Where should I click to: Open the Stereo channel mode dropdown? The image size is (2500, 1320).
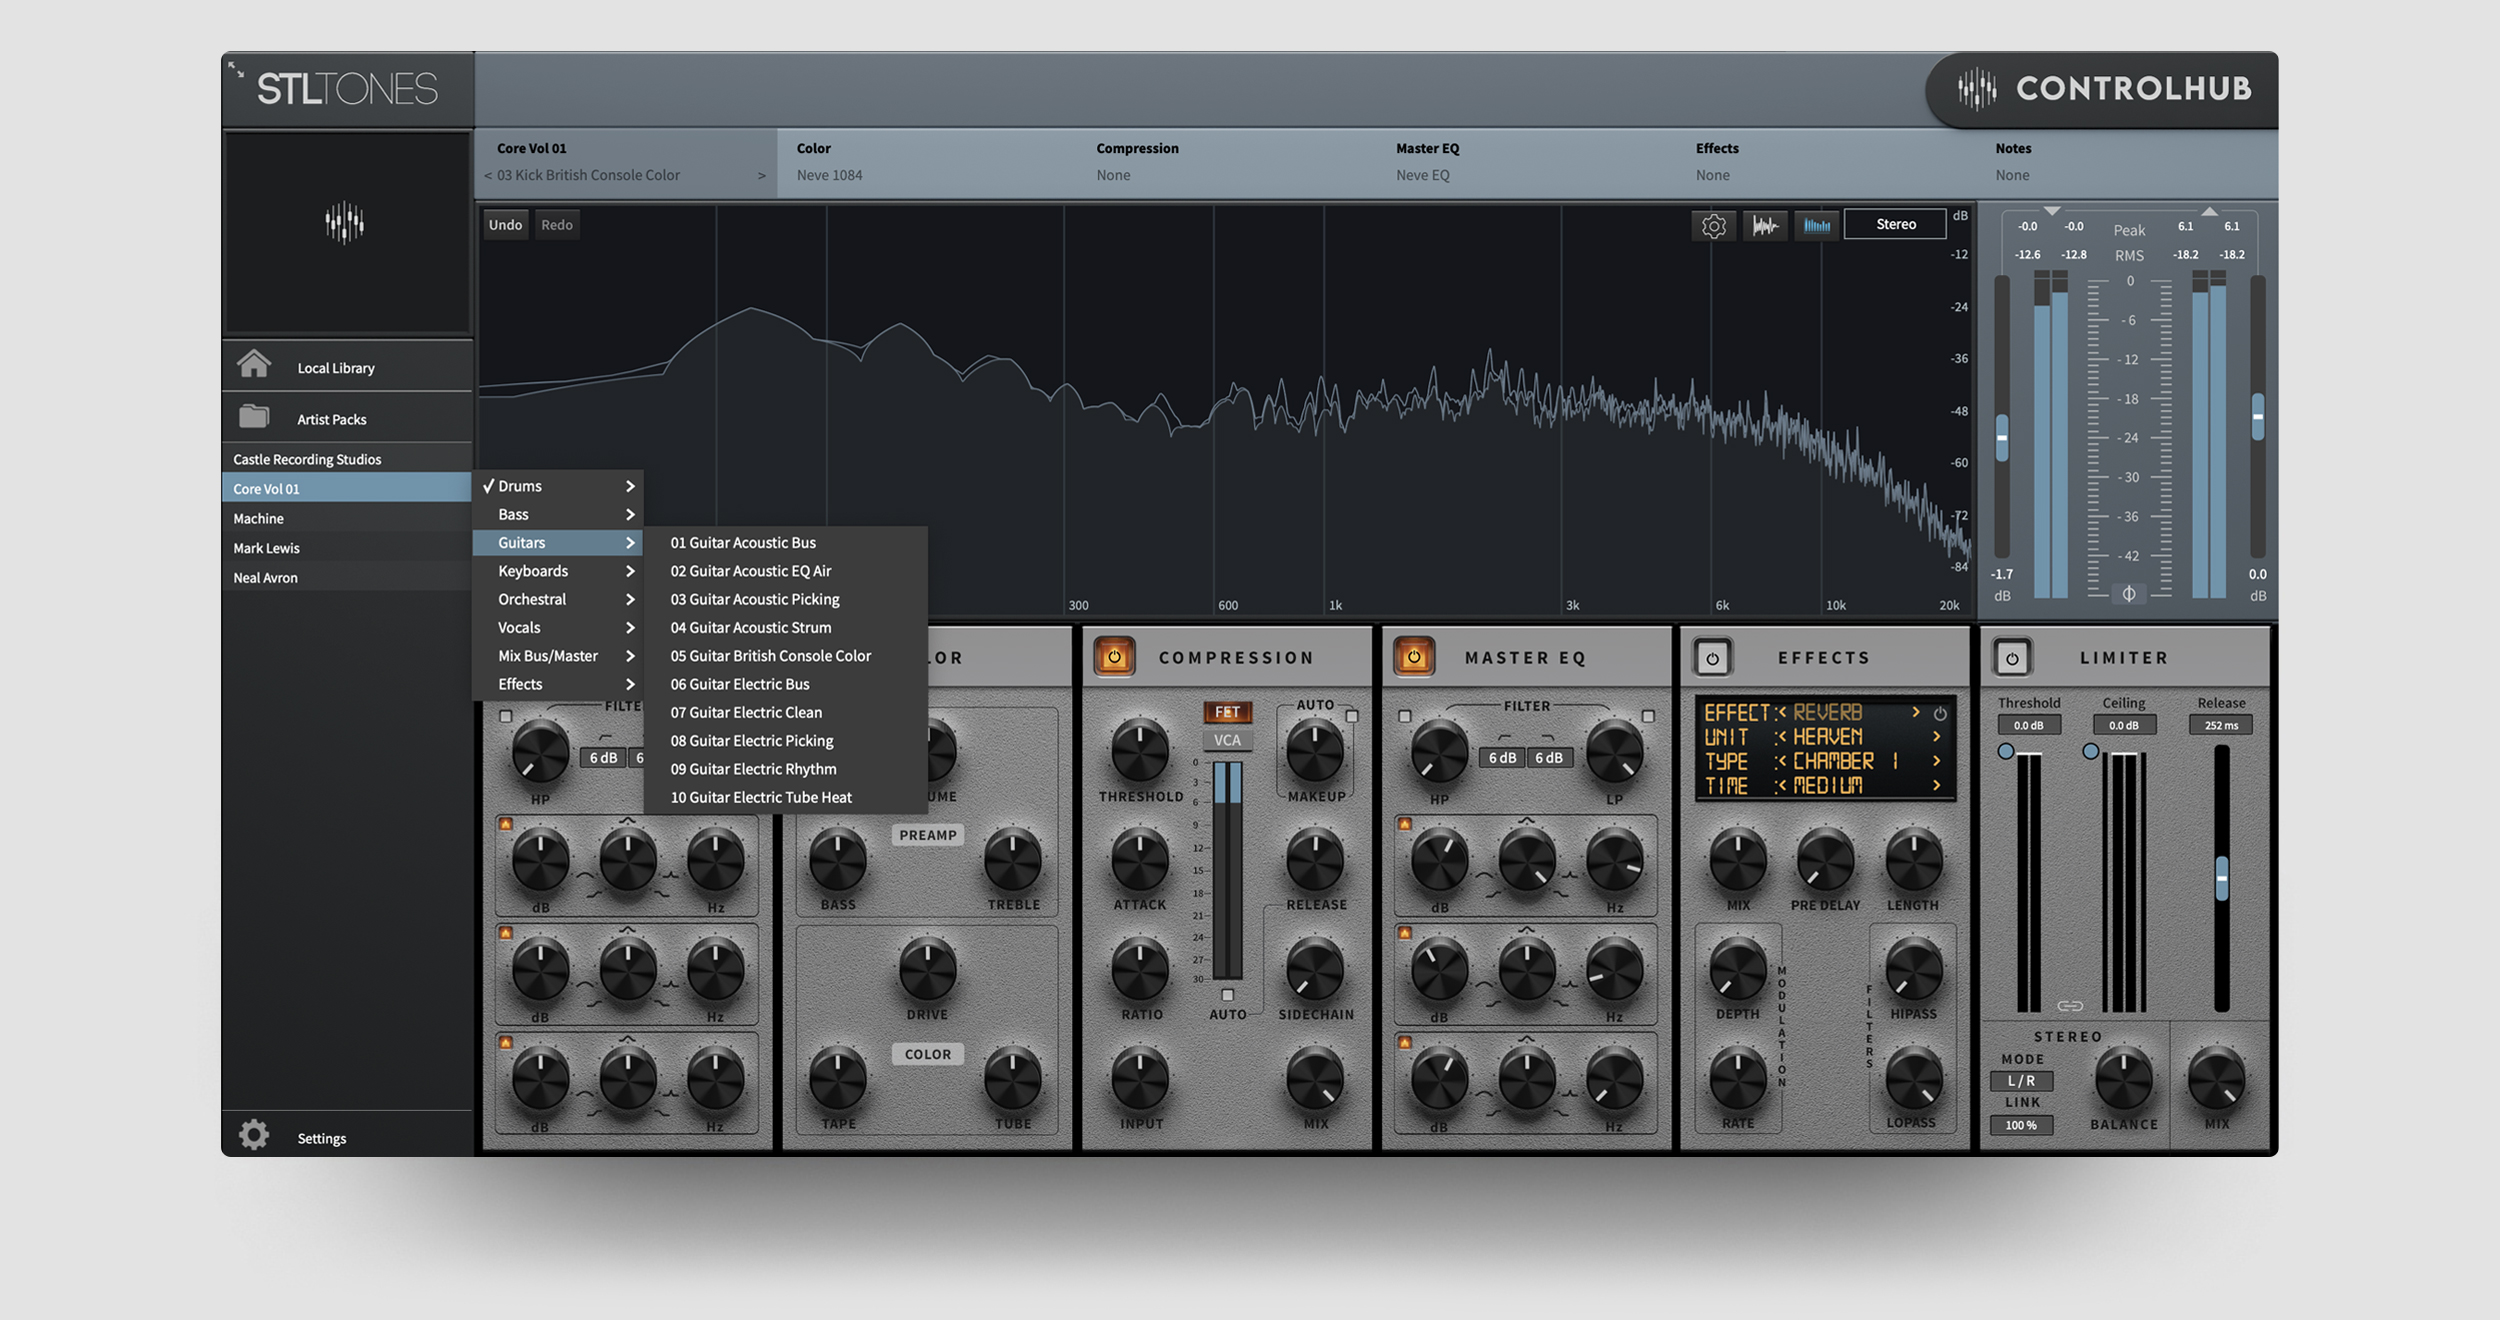coord(1895,224)
